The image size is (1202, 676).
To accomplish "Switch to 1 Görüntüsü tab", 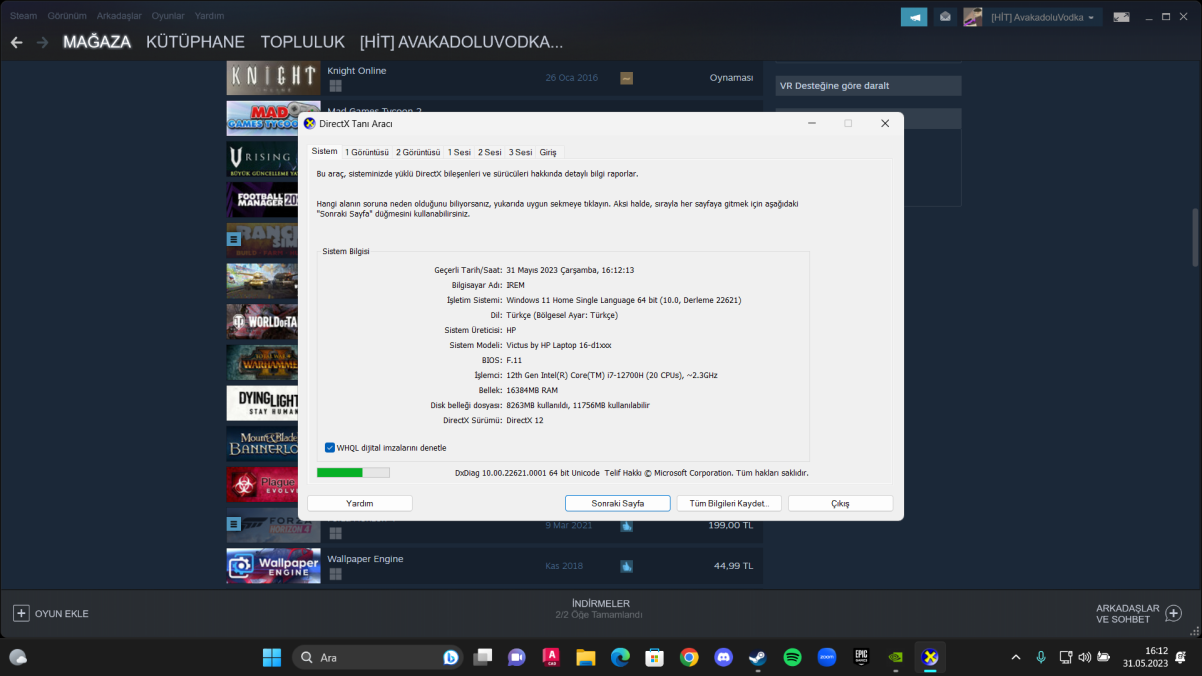I will click(x=367, y=152).
